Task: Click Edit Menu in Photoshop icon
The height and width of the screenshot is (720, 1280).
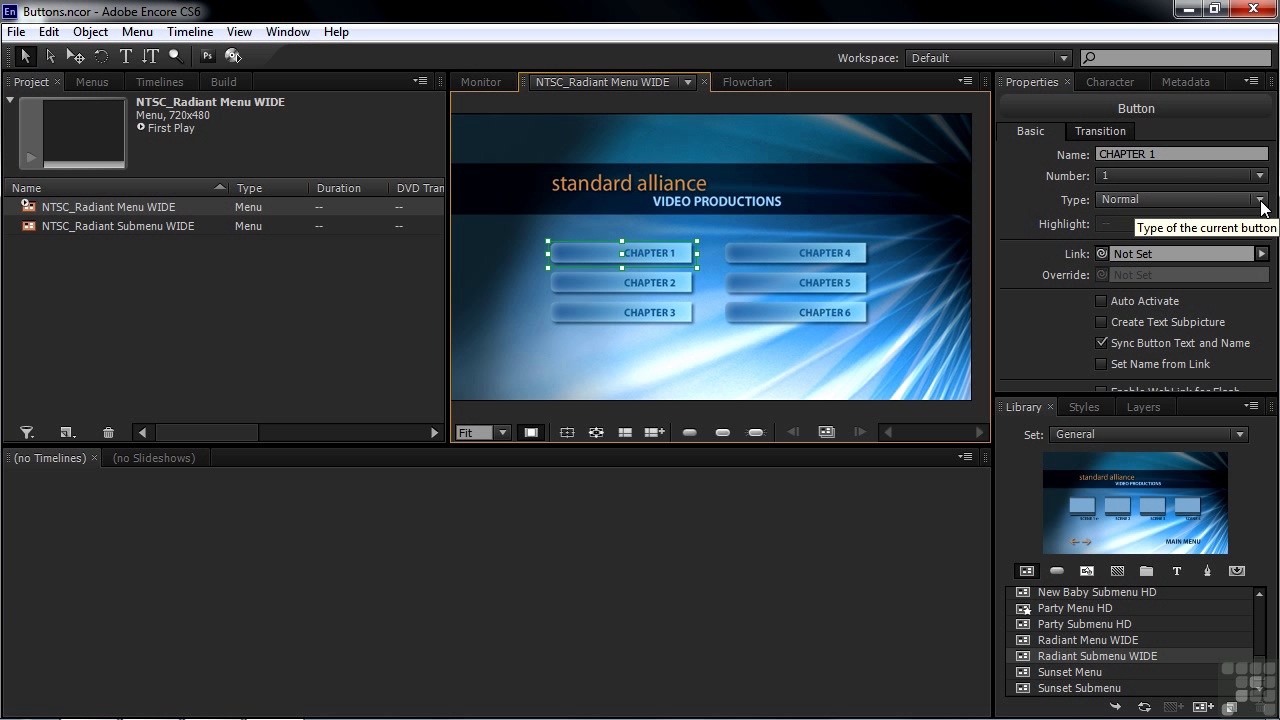Action: point(207,57)
